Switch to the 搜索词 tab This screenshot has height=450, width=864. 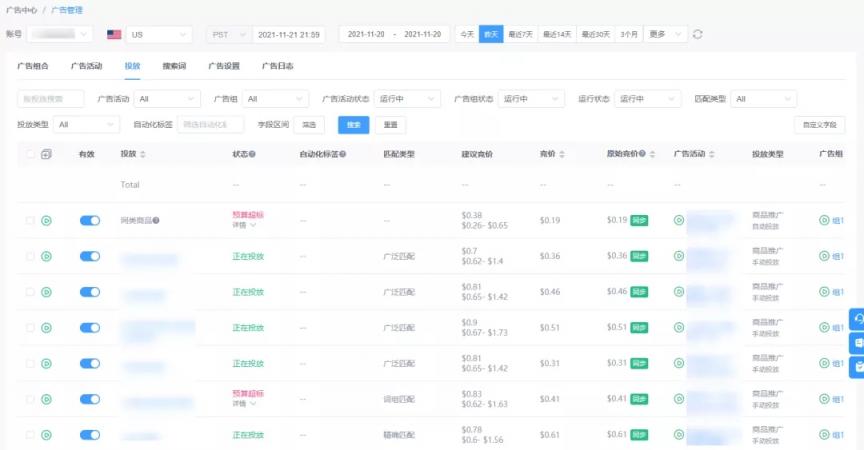pyautogui.click(x=174, y=66)
